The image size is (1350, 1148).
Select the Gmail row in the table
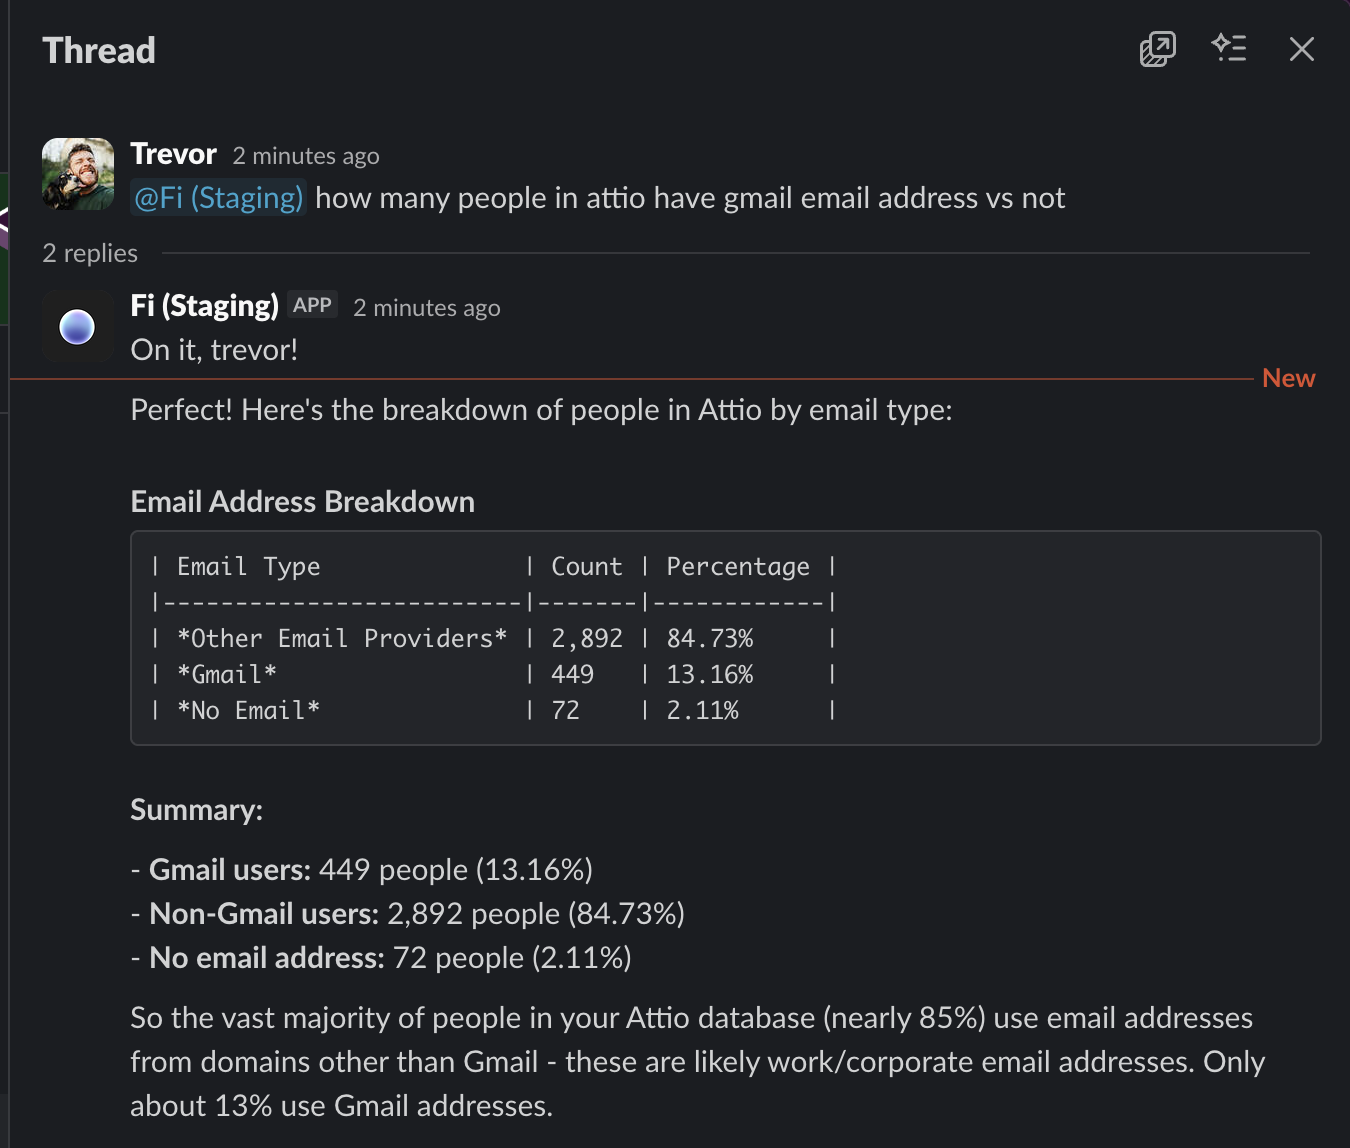tap(493, 674)
